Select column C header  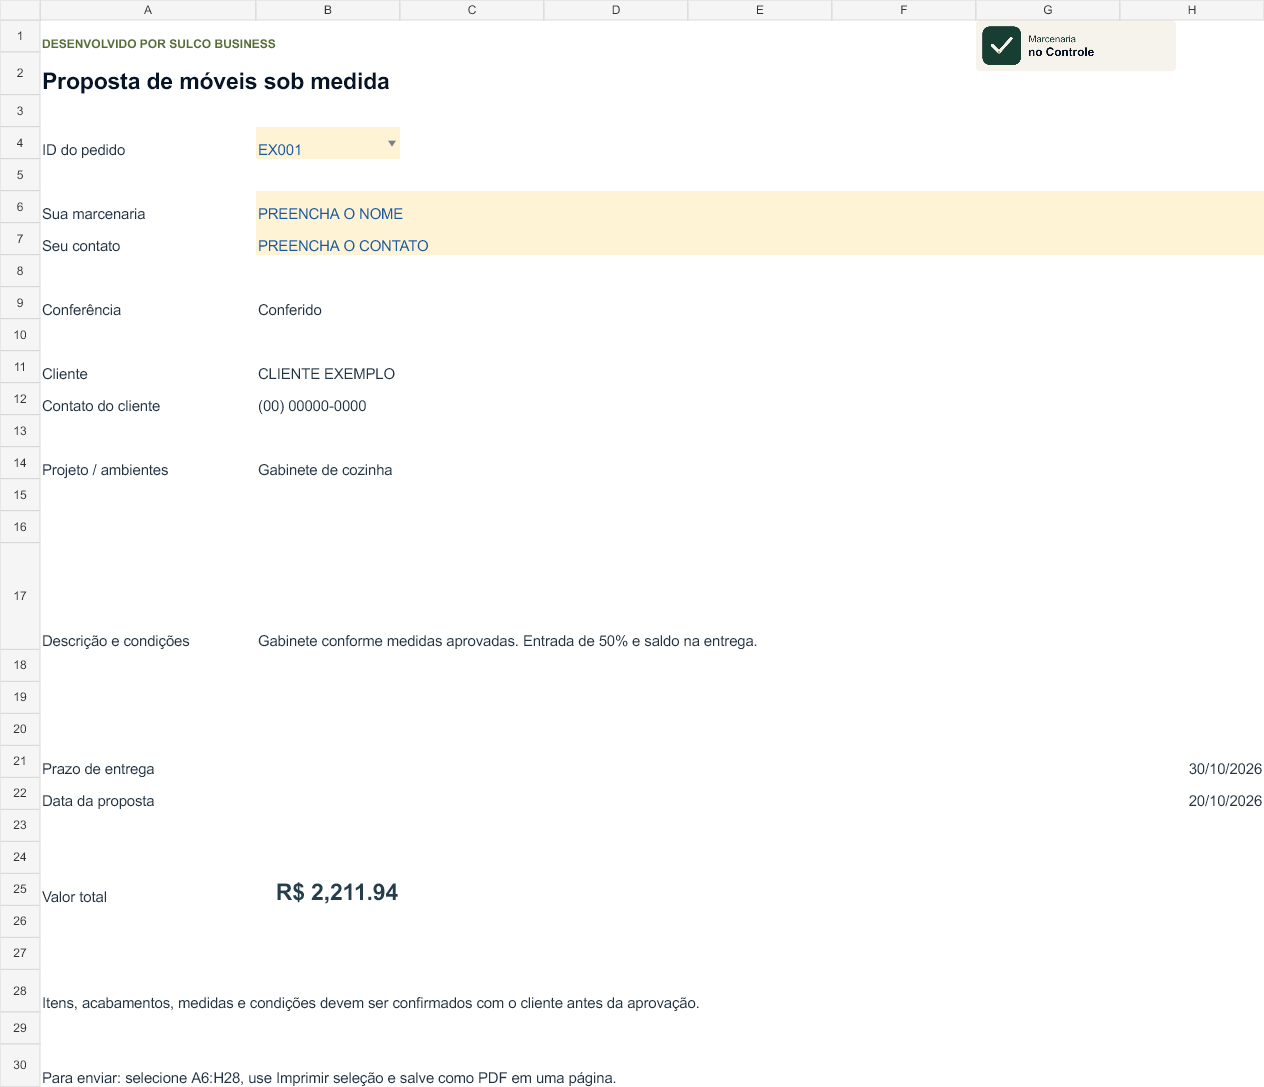tap(472, 10)
